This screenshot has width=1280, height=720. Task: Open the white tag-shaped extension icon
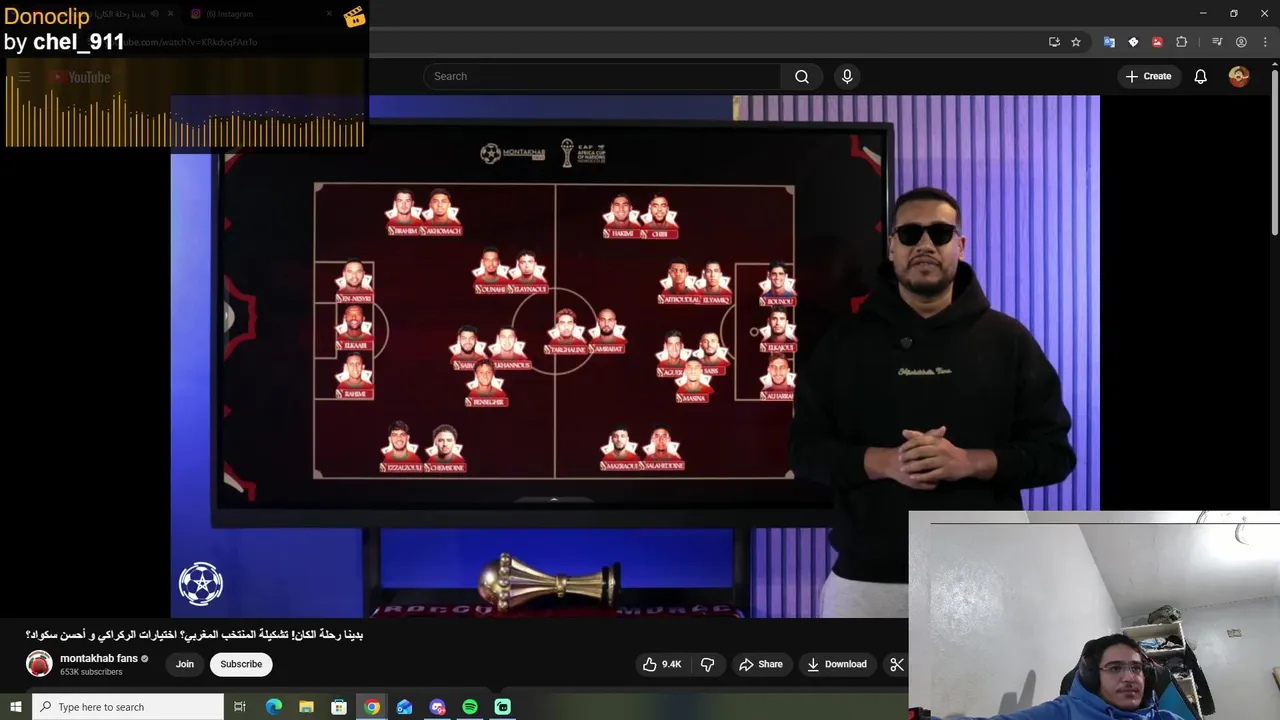(x=1133, y=42)
